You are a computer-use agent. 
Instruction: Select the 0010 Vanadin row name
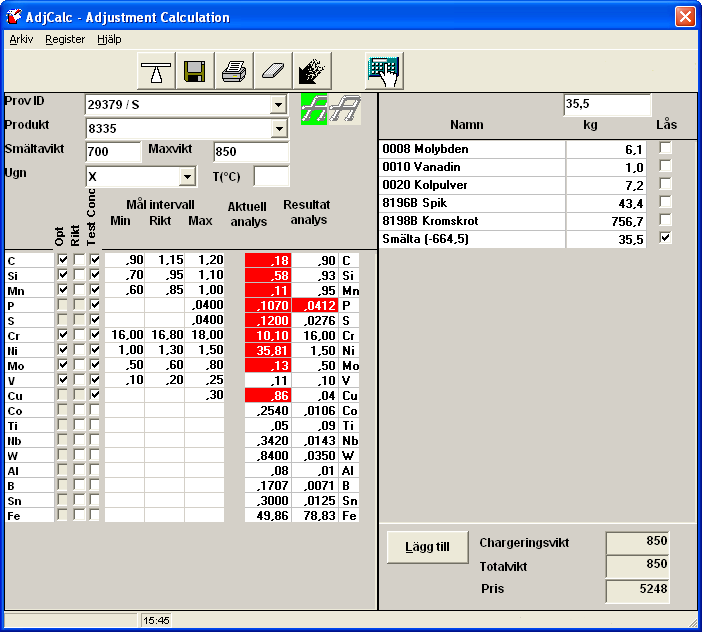[472, 167]
